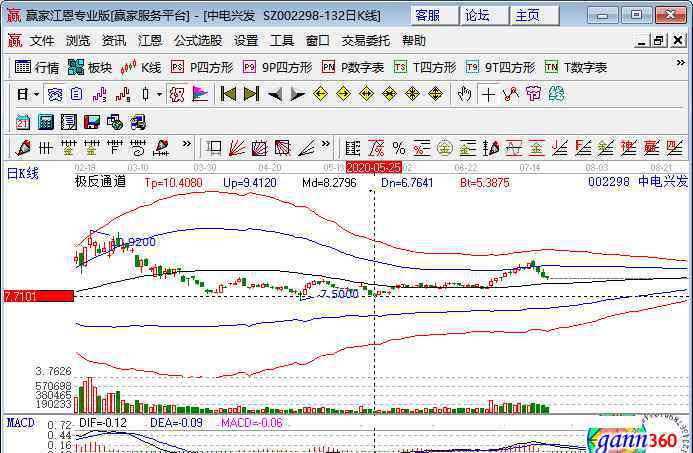Open the calculator icon
This screenshot has width=693, height=453.
(x=46, y=122)
